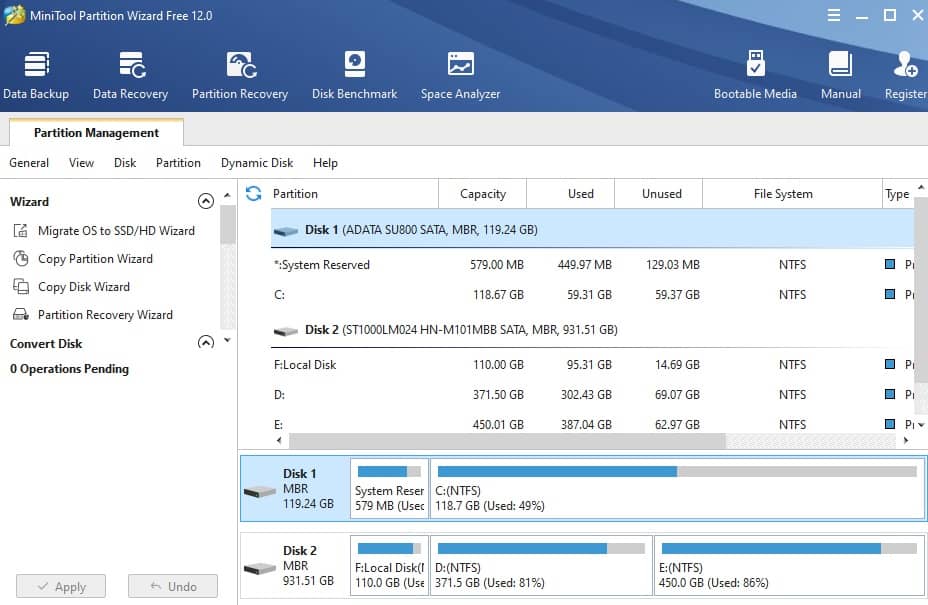Select System Reserved block in disk map

pos(389,488)
